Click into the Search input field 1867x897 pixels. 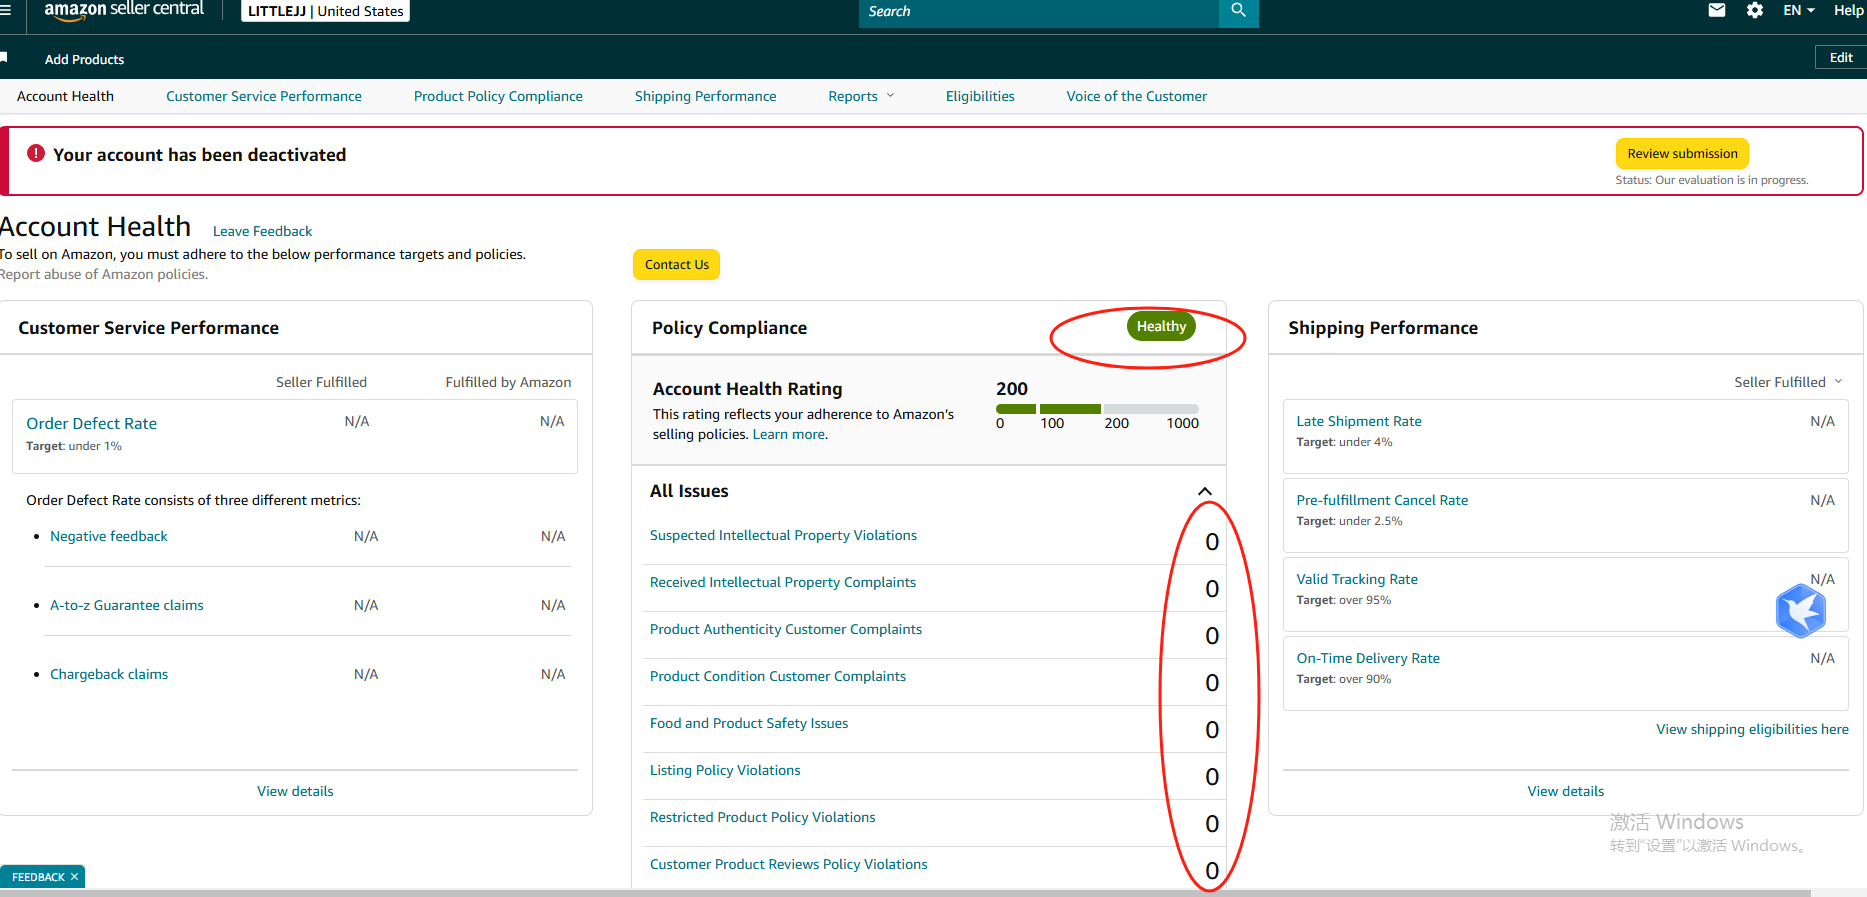(1038, 11)
